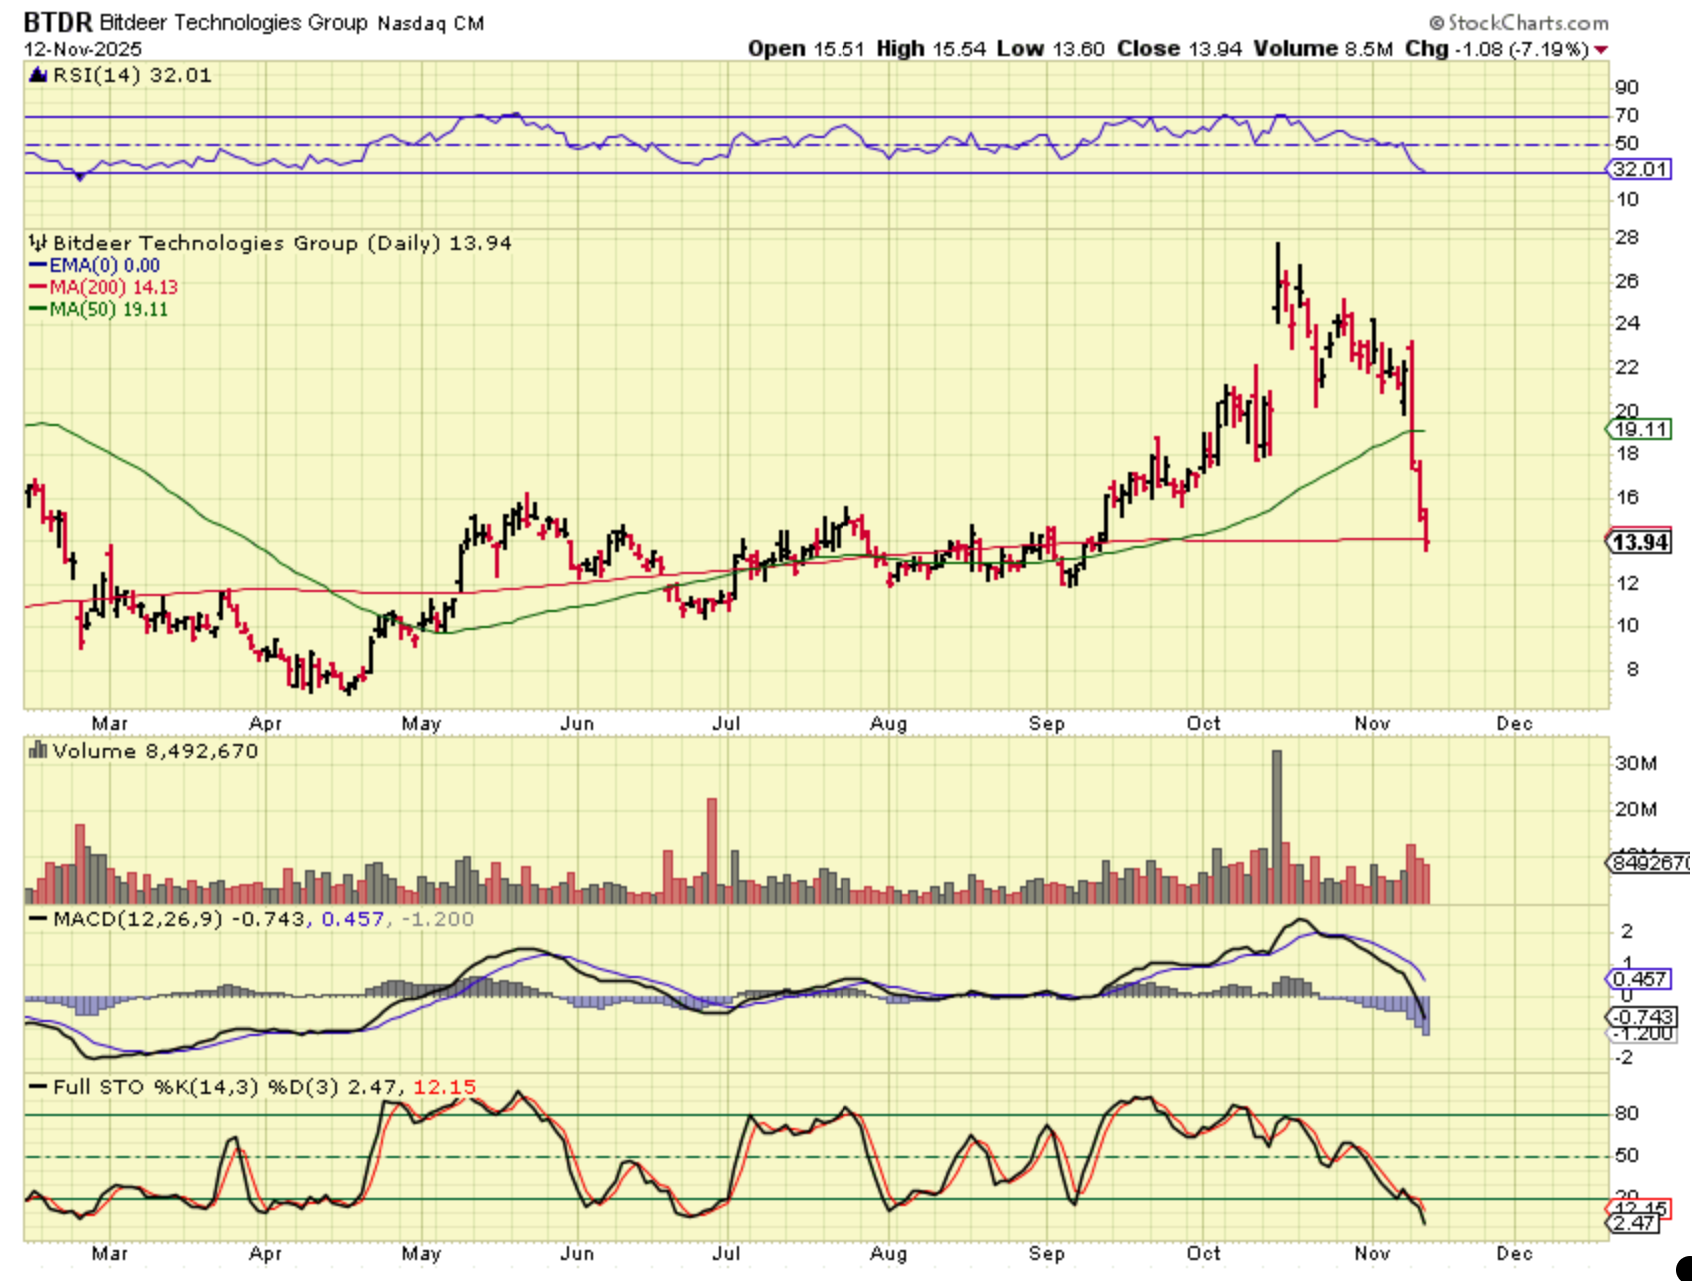Click the Chg -1.08 (-7.19%) value
The height and width of the screenshot is (1281, 1692).
[x=1497, y=49]
